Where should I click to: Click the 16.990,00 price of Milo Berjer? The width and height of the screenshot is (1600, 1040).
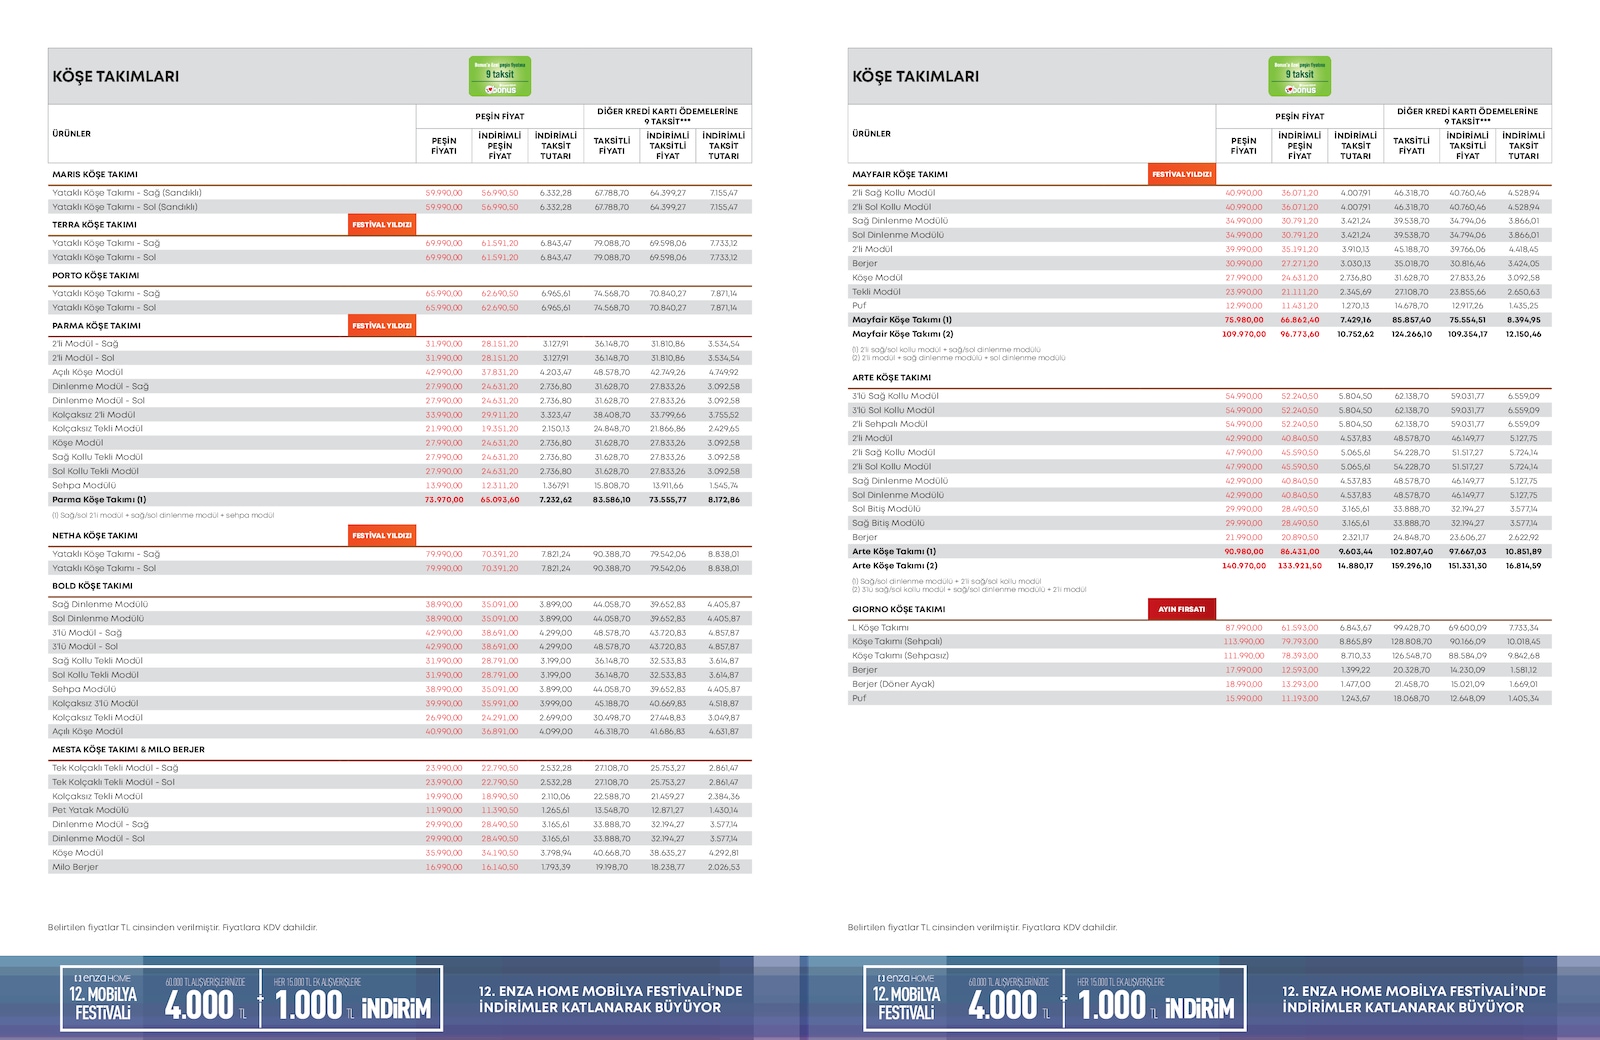(444, 867)
